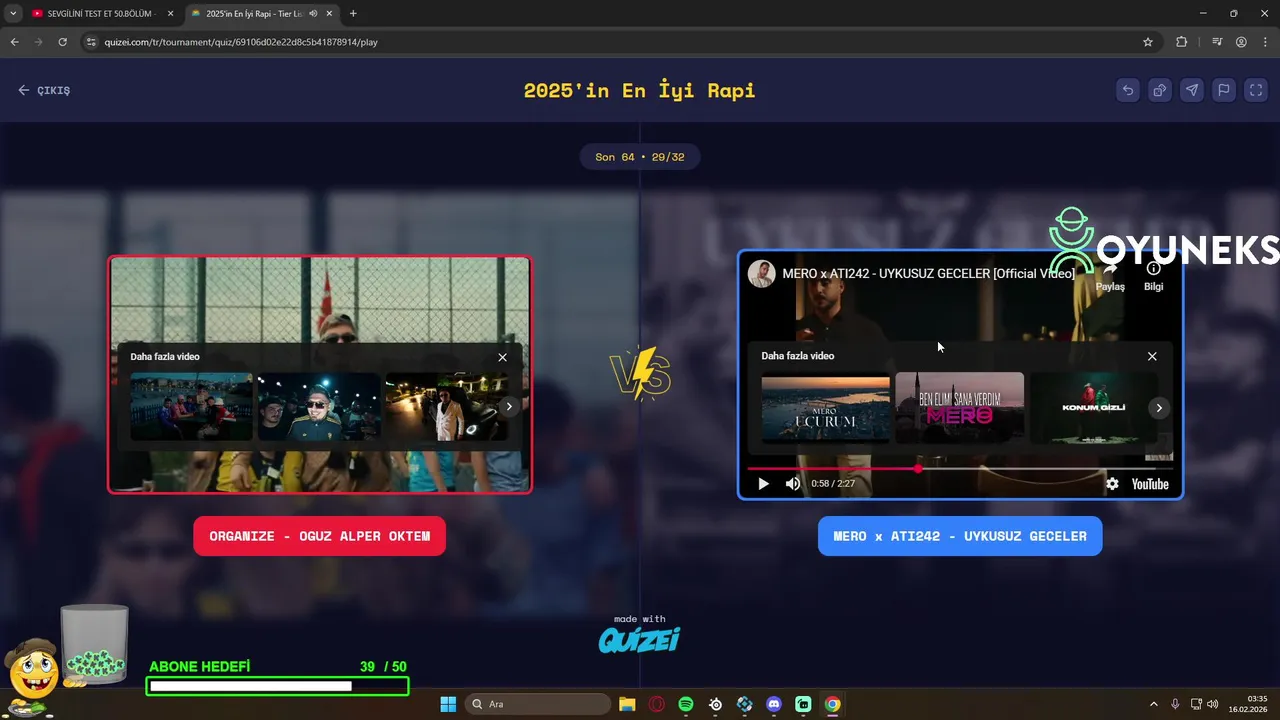Open the media control icon in the Chrome toolbar

1217,42
